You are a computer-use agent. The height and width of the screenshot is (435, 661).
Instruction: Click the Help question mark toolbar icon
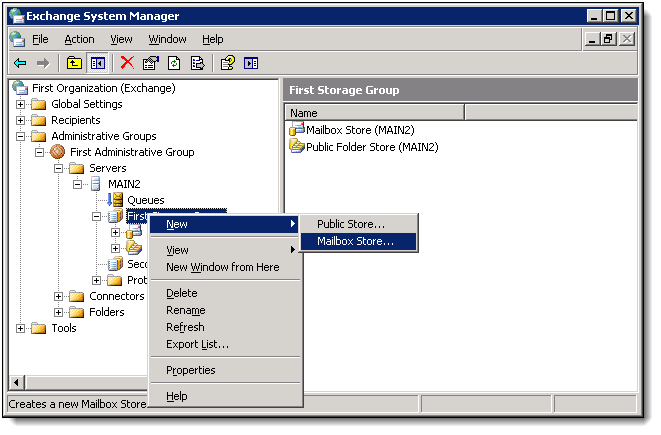(x=228, y=63)
